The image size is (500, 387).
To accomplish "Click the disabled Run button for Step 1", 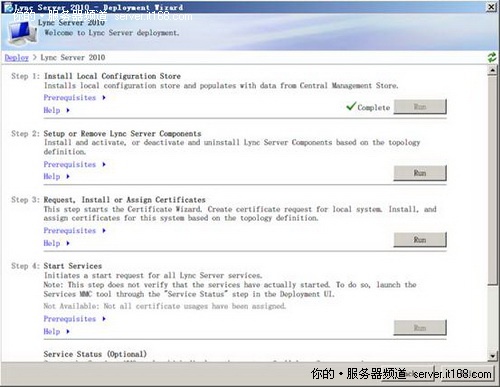I will 420,107.
